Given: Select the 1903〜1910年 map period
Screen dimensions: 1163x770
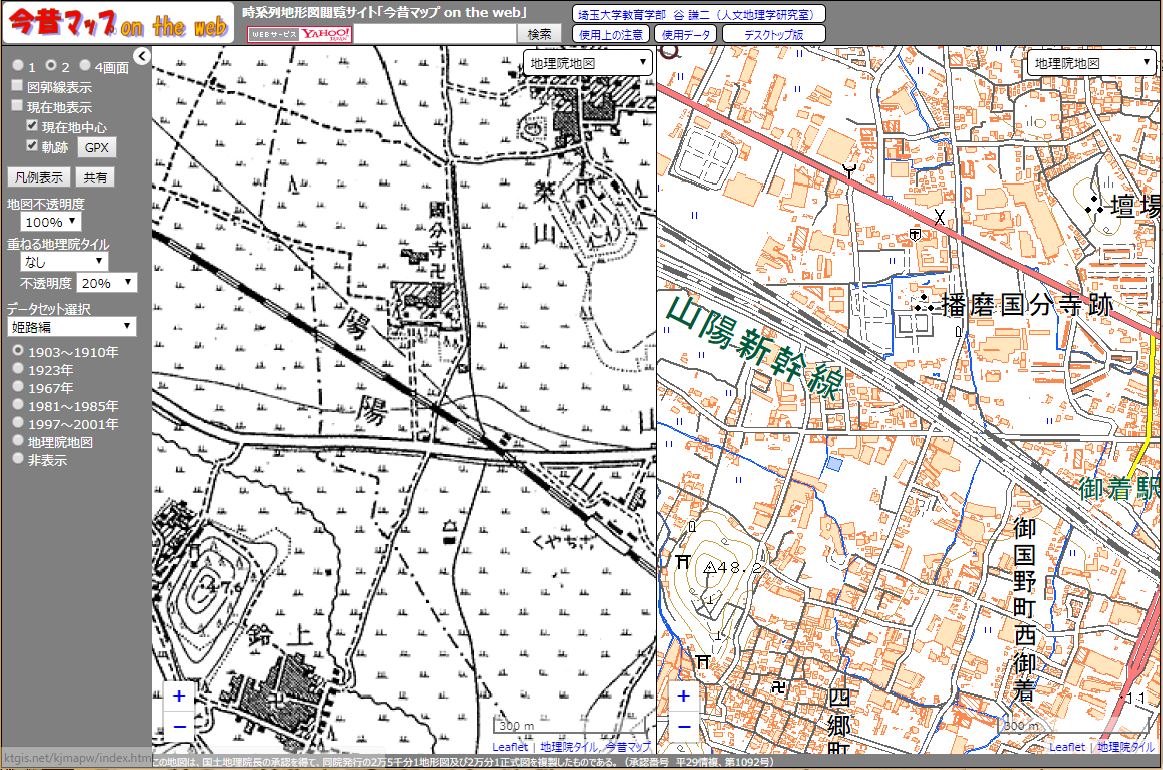Looking at the screenshot, I should click(18, 350).
